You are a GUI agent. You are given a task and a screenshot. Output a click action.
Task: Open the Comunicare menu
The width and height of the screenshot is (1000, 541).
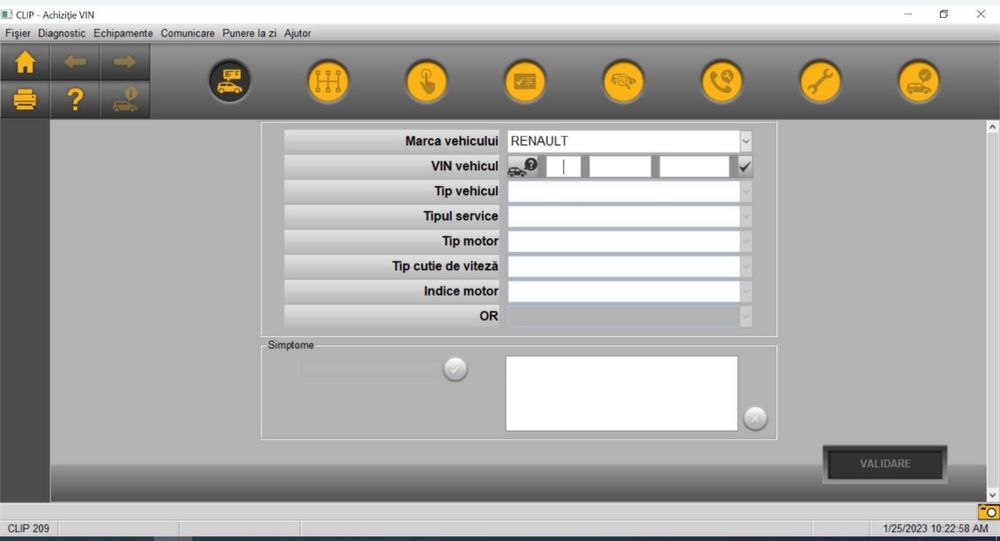click(188, 33)
